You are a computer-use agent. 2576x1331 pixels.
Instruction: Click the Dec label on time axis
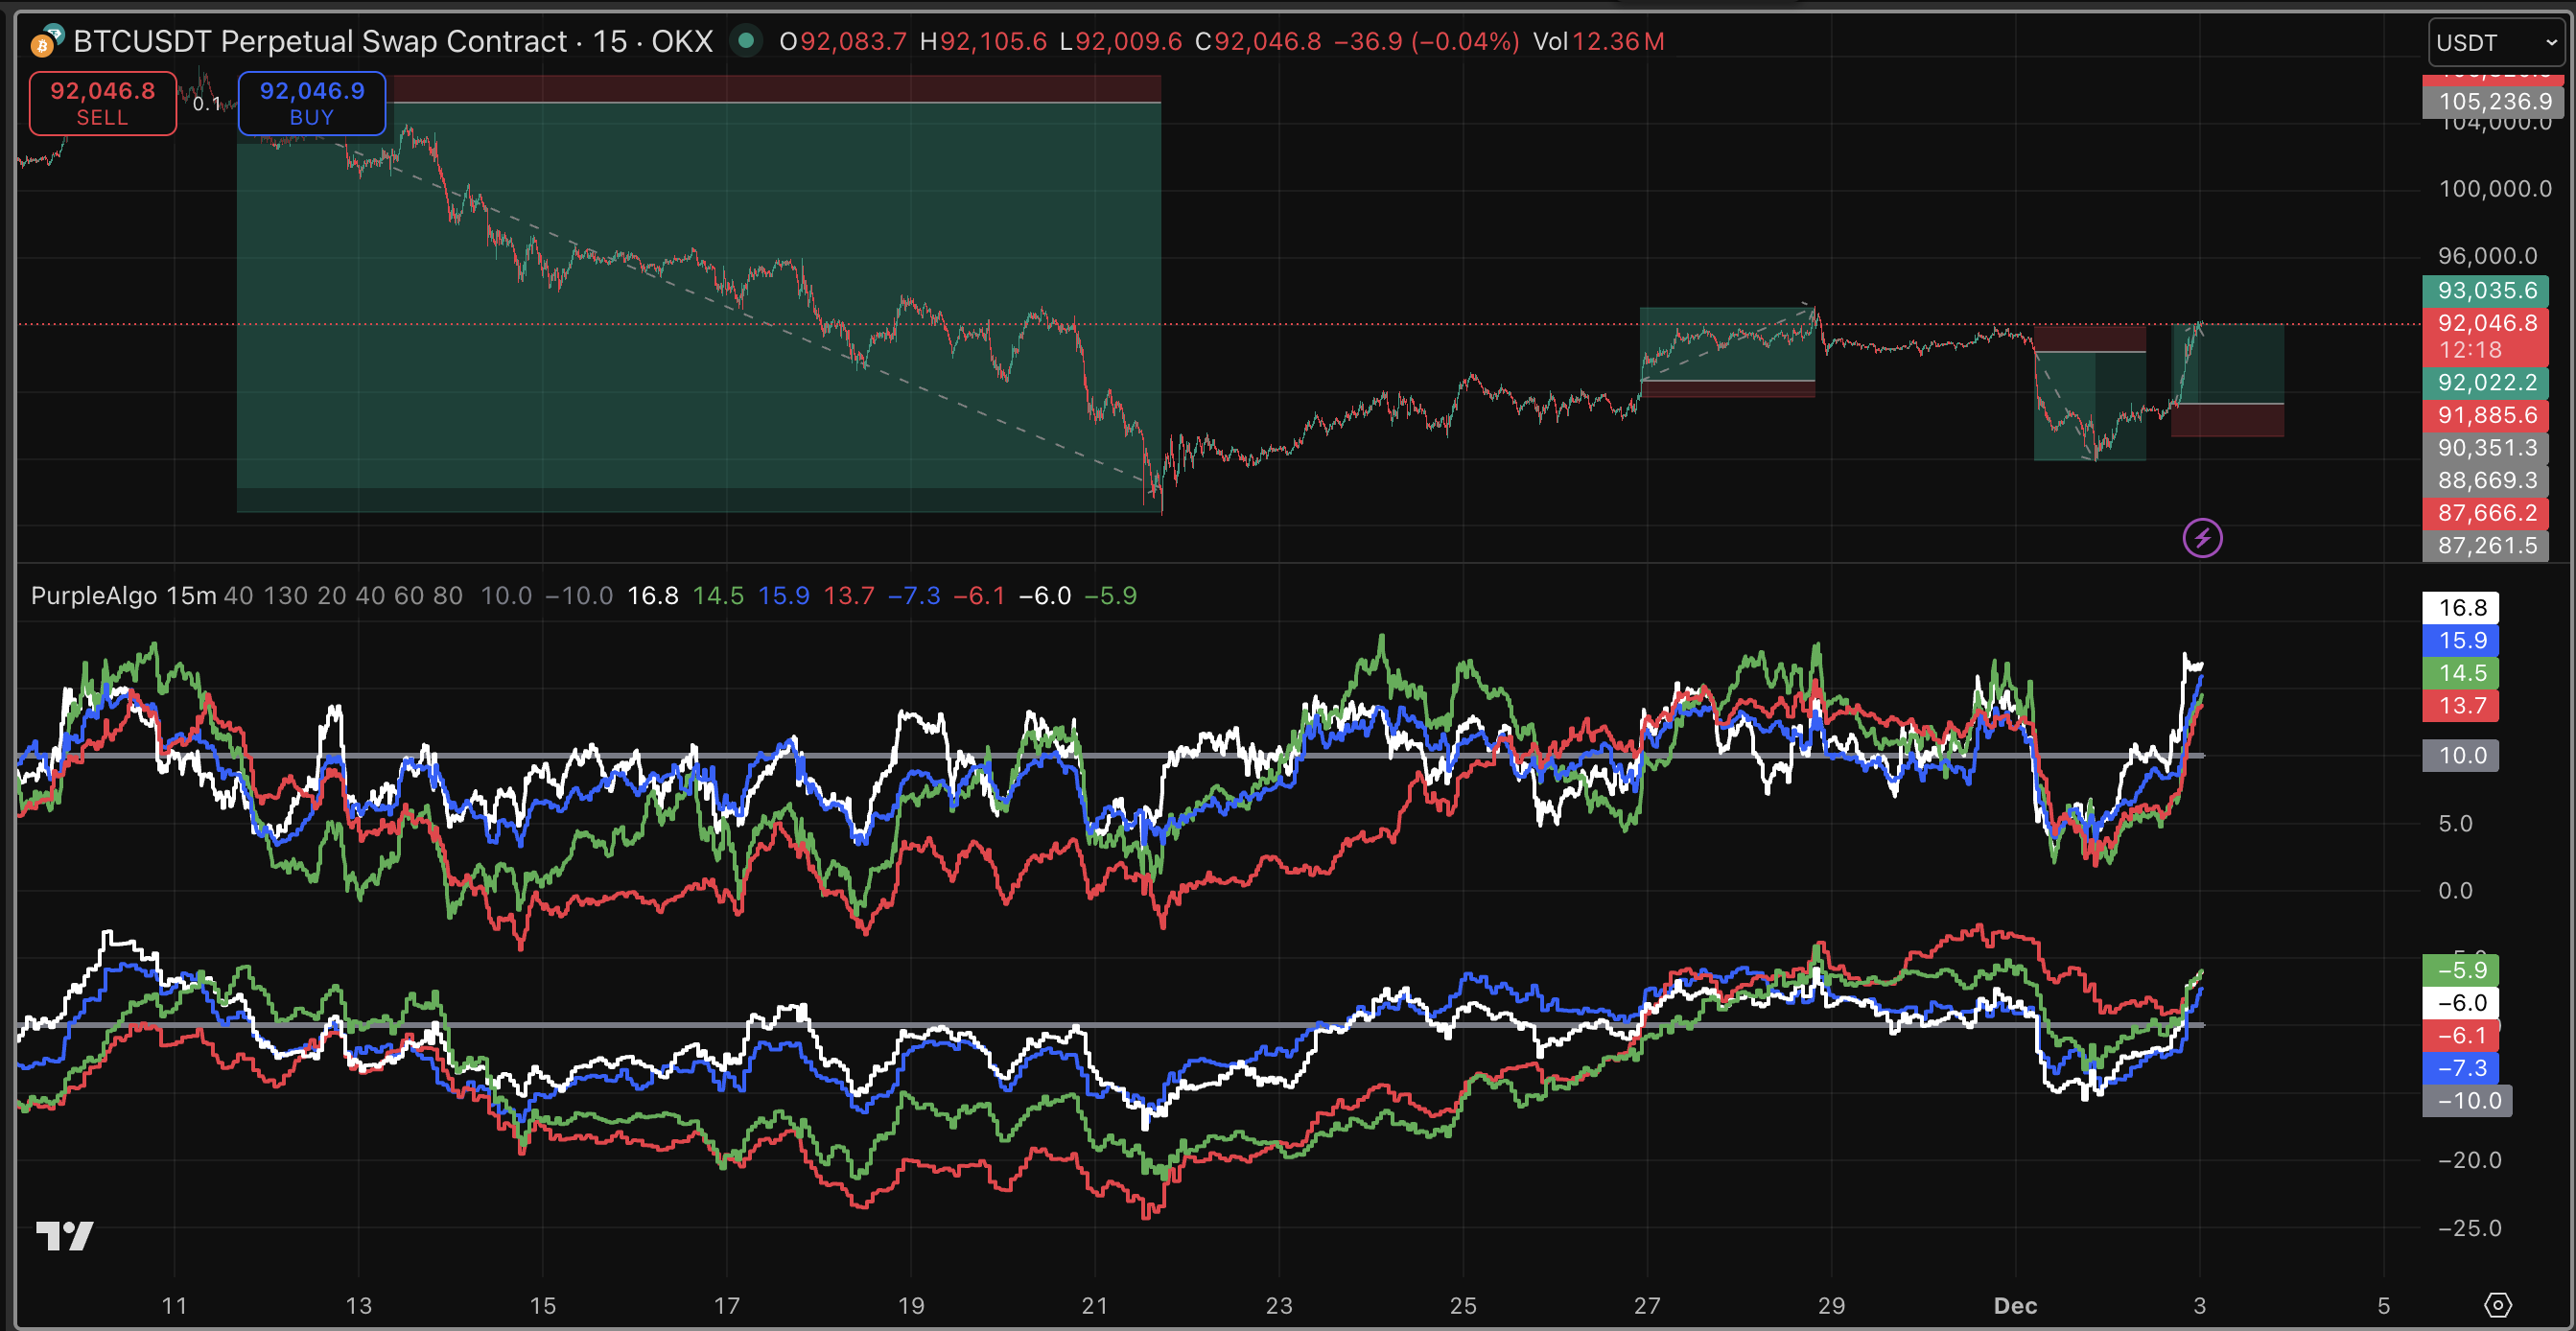2014,1305
